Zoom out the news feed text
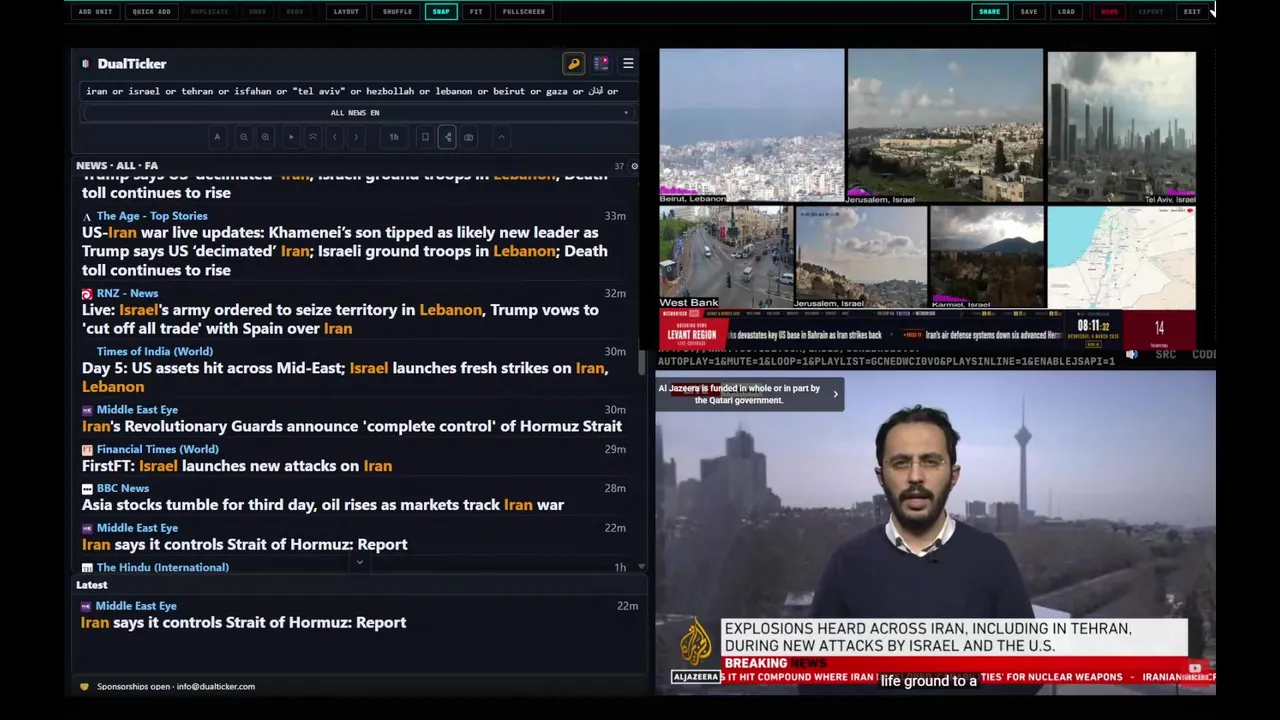 (x=243, y=137)
